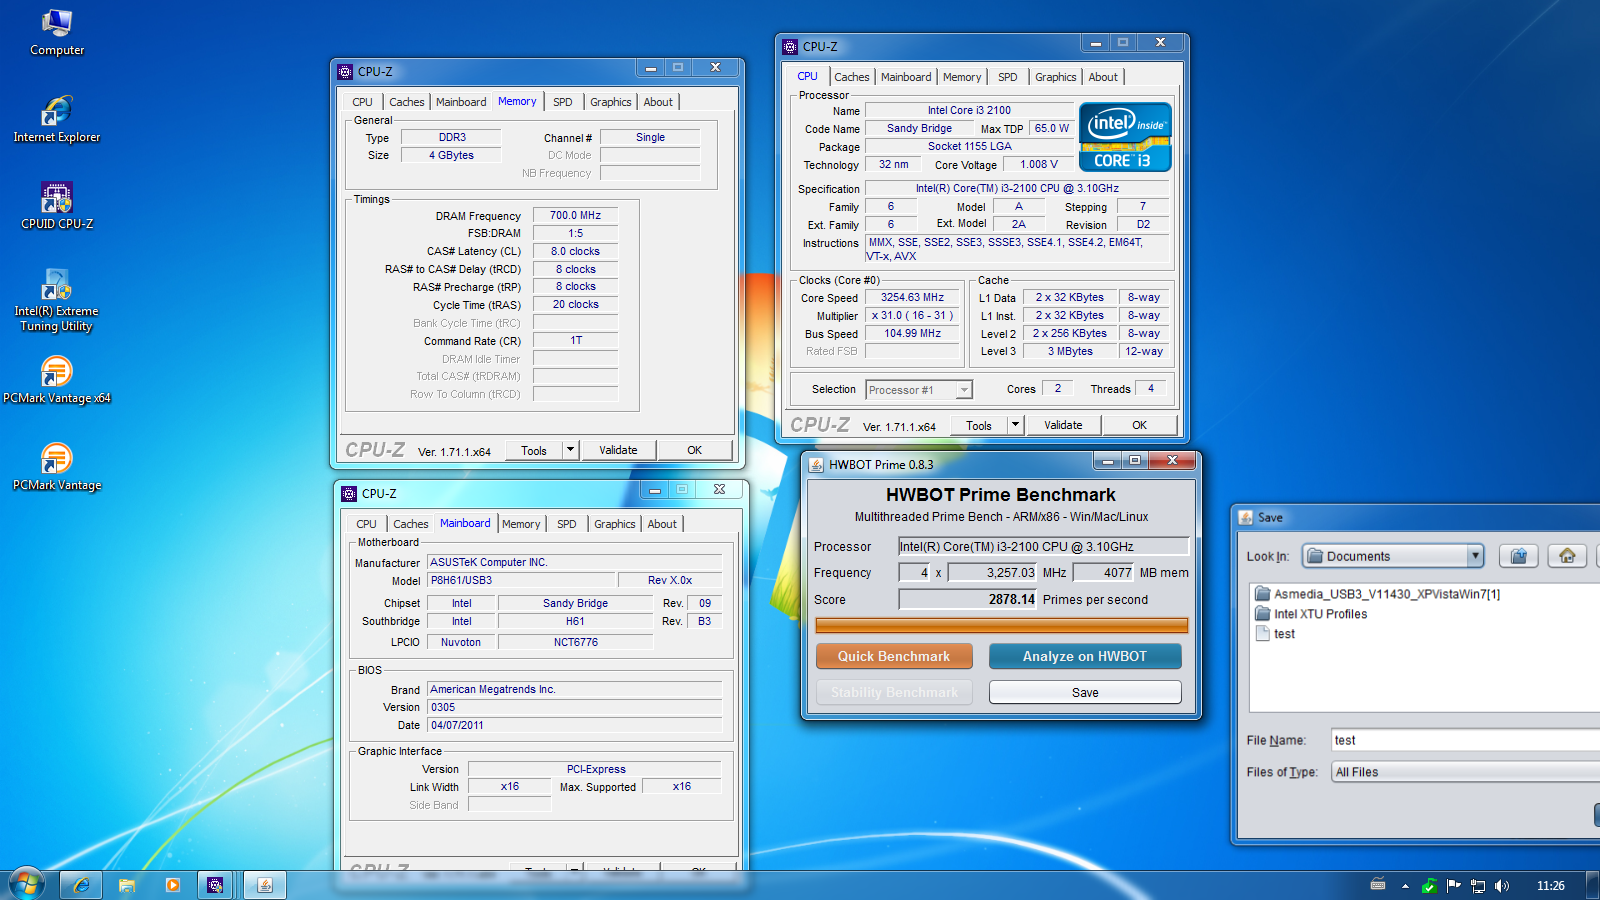The height and width of the screenshot is (900, 1600).
Task: Select the CPUID CPU-Z desktop icon
Action: [57, 207]
